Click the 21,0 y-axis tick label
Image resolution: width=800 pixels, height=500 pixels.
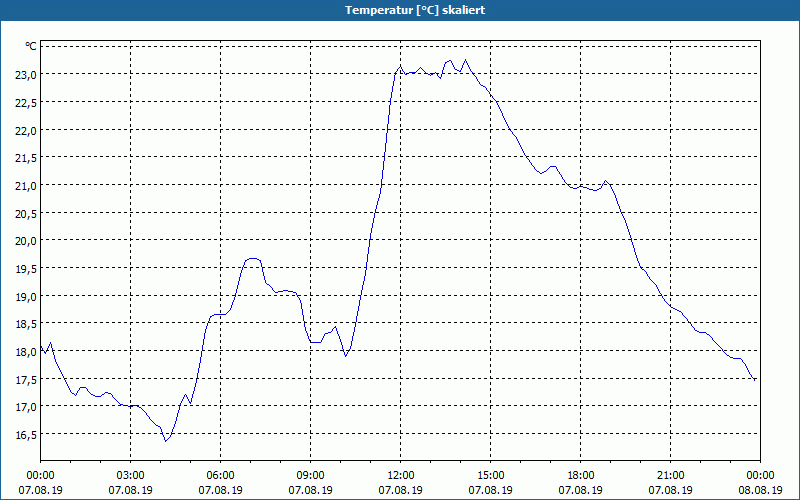click(24, 185)
